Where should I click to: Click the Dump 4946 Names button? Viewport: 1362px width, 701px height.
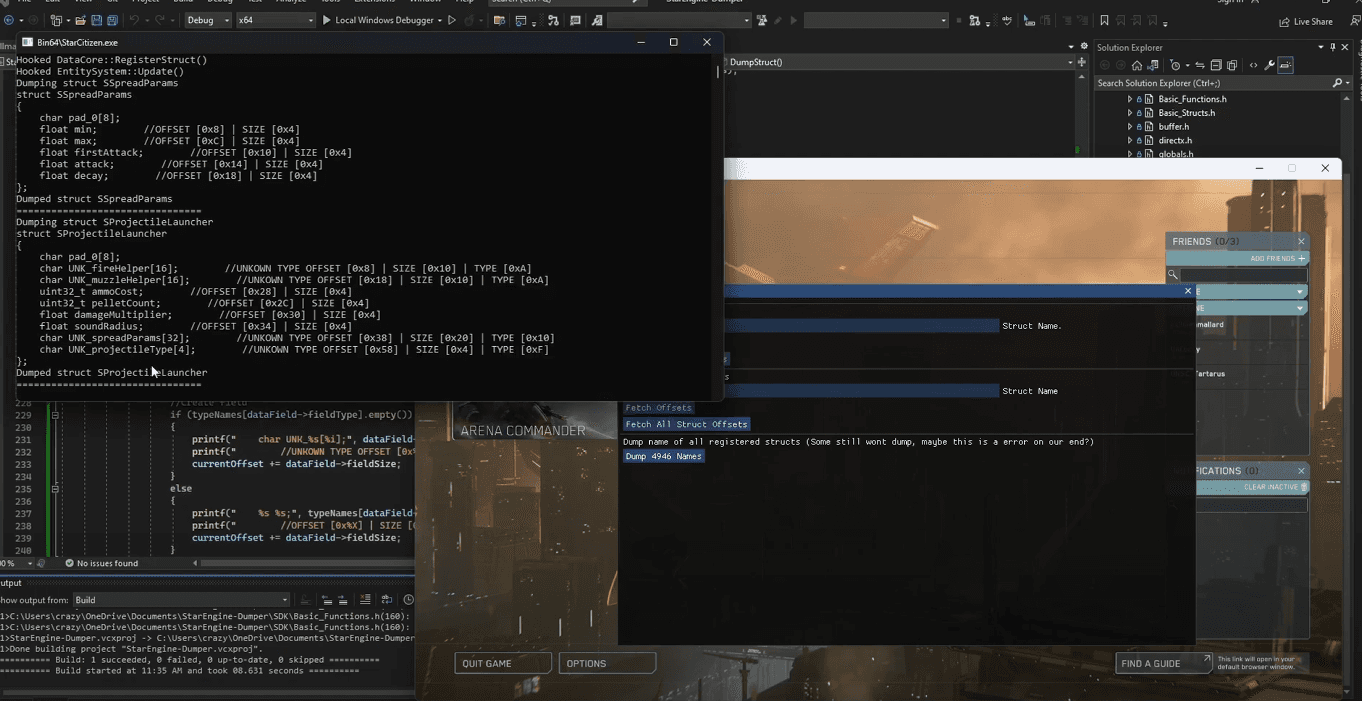pyautogui.click(x=664, y=457)
